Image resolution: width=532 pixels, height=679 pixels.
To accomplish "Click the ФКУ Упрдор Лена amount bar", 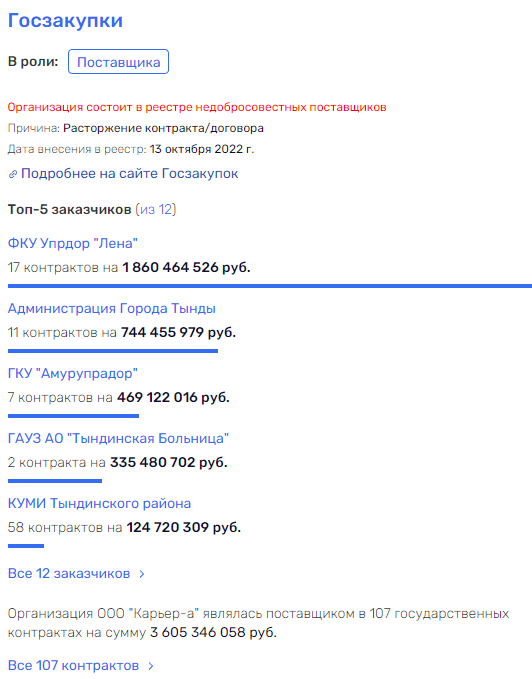I will (x=270, y=286).
